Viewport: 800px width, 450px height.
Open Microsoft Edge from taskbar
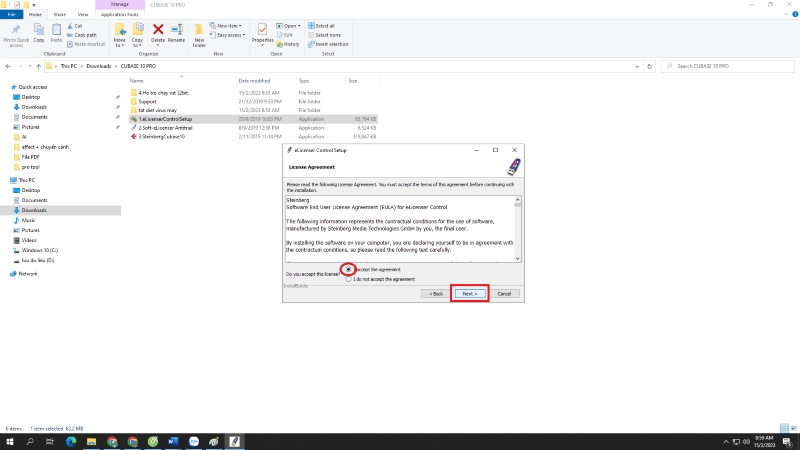(71, 442)
